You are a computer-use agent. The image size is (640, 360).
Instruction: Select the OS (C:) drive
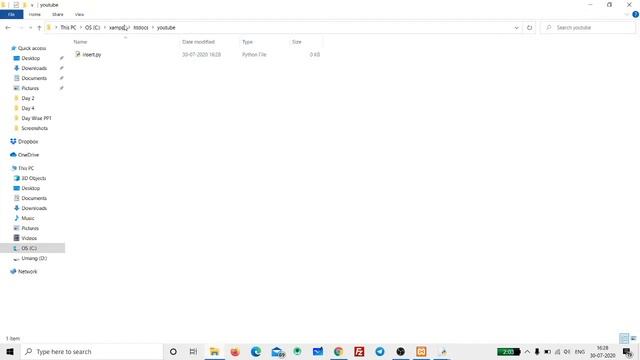[x=29, y=248]
